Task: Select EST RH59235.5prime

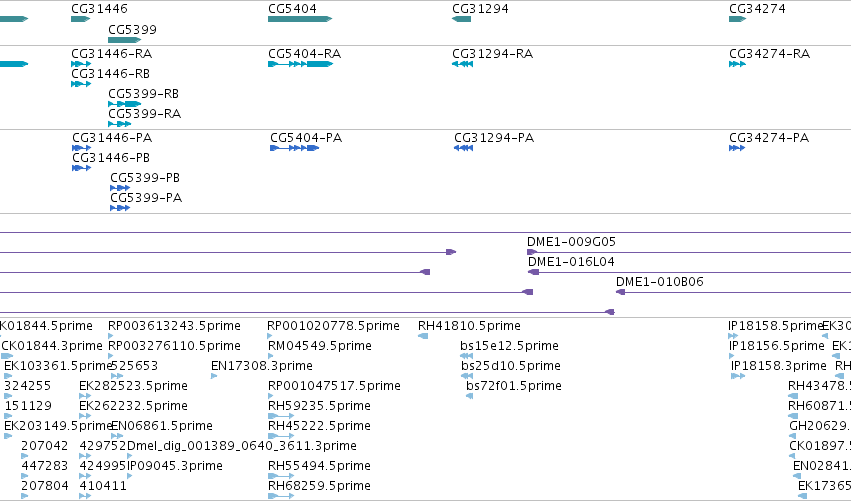Action: click(x=319, y=407)
